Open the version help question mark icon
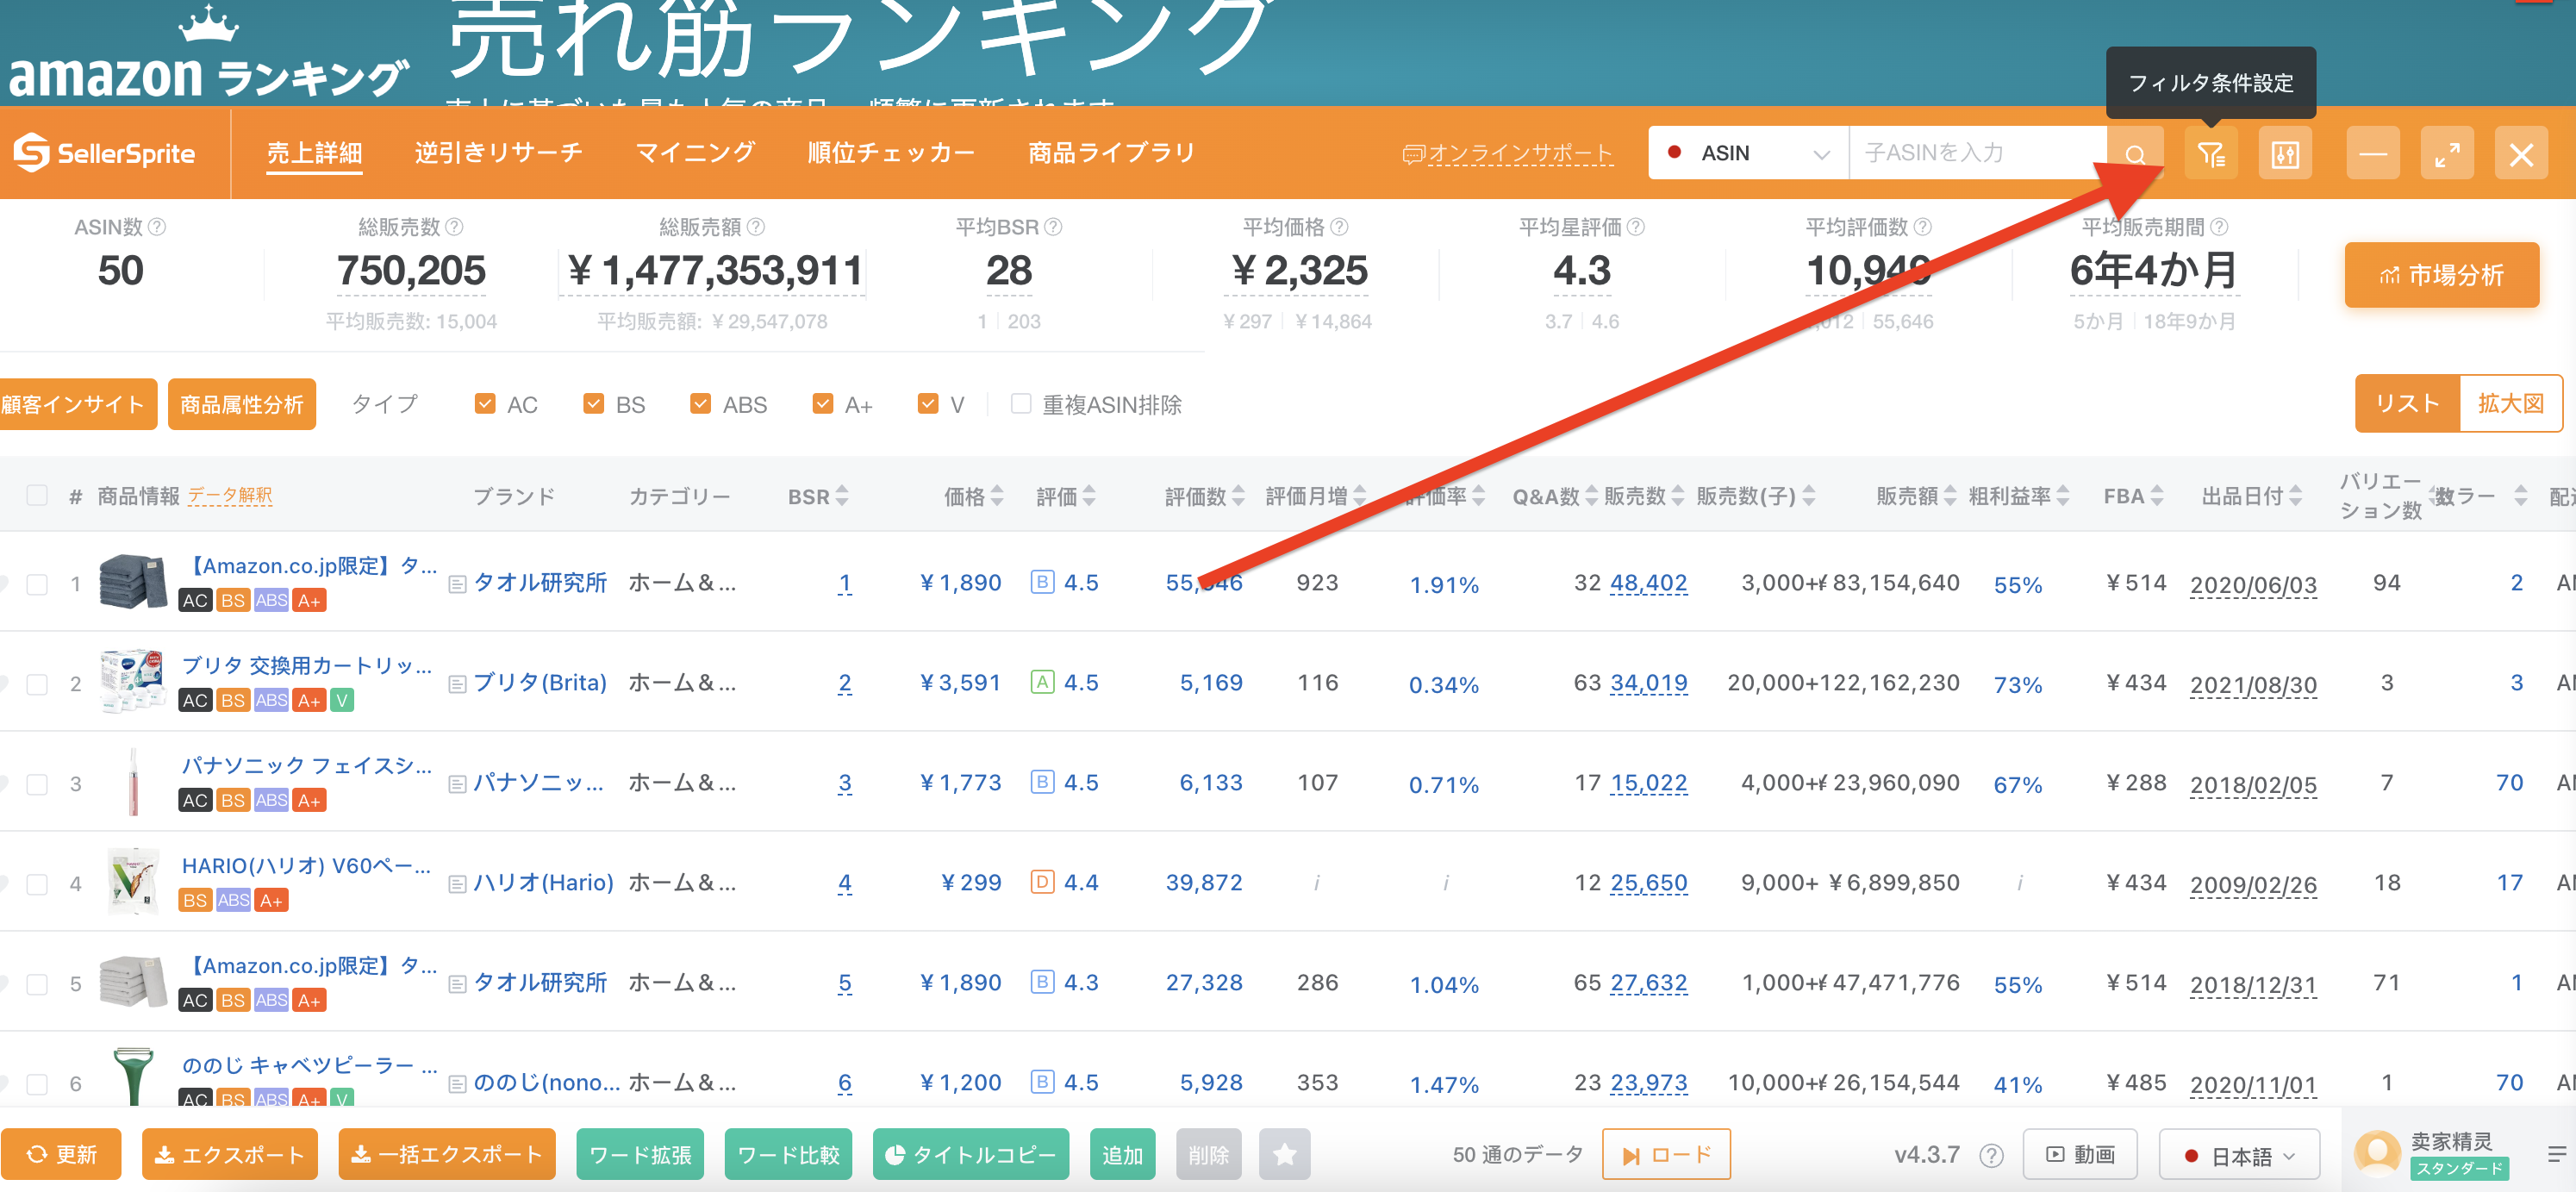This screenshot has height=1192, width=2576. [1991, 1155]
